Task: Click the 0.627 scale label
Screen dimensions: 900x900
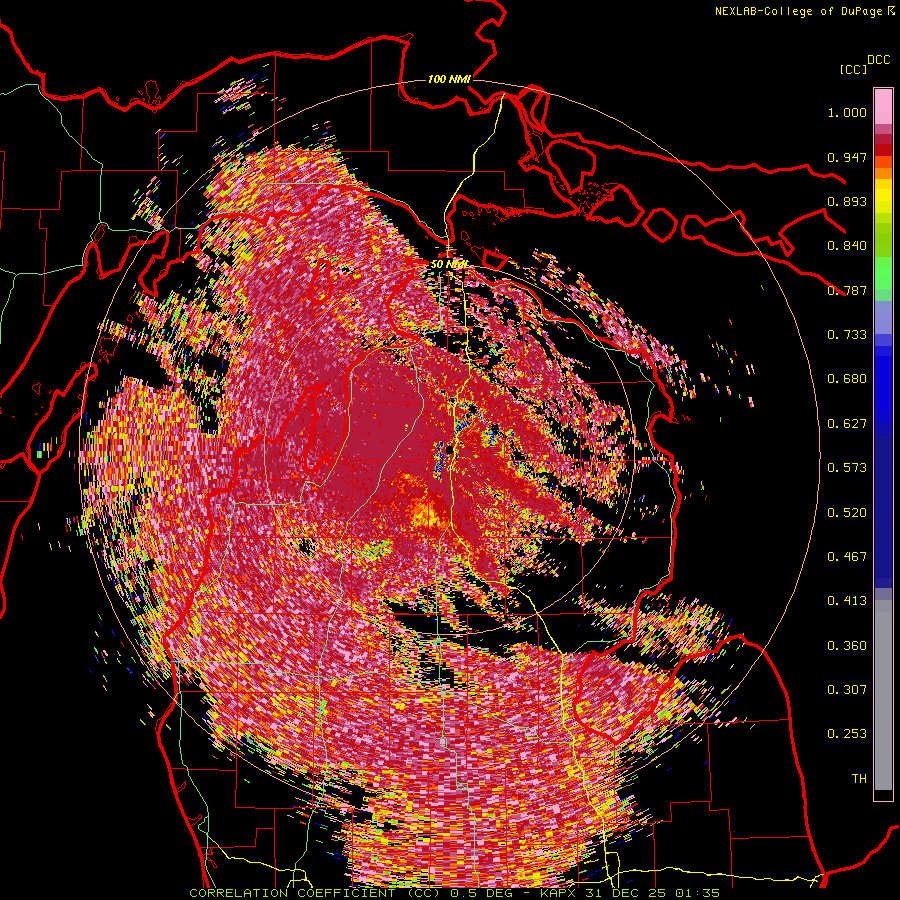Action: [847, 424]
